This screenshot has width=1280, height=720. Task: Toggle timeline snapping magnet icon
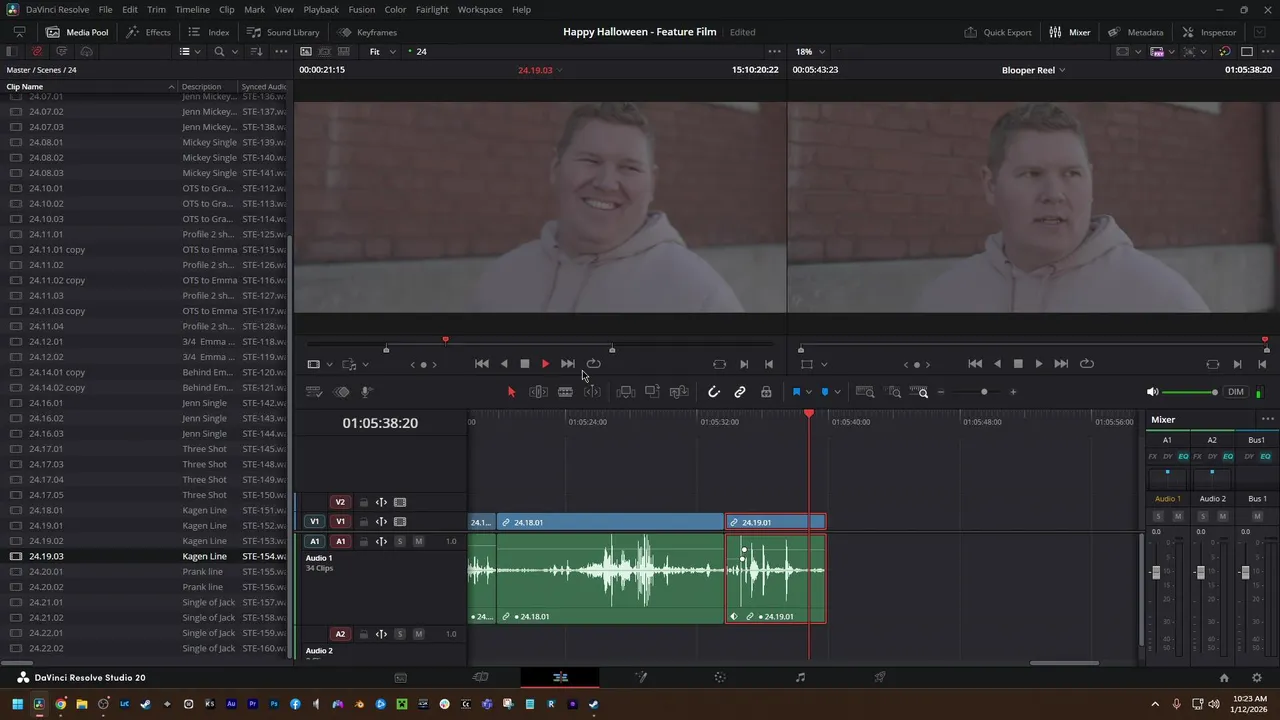[714, 392]
